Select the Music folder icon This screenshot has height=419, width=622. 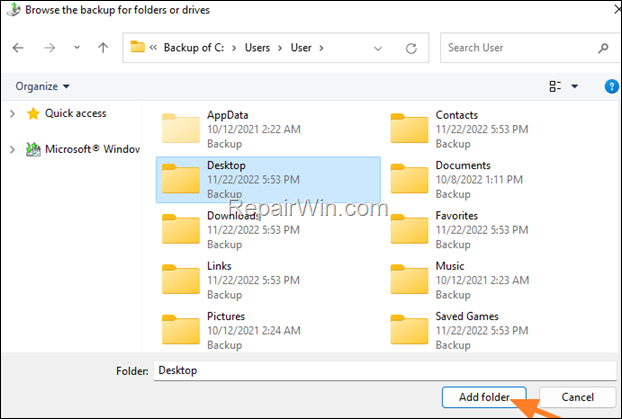click(409, 279)
